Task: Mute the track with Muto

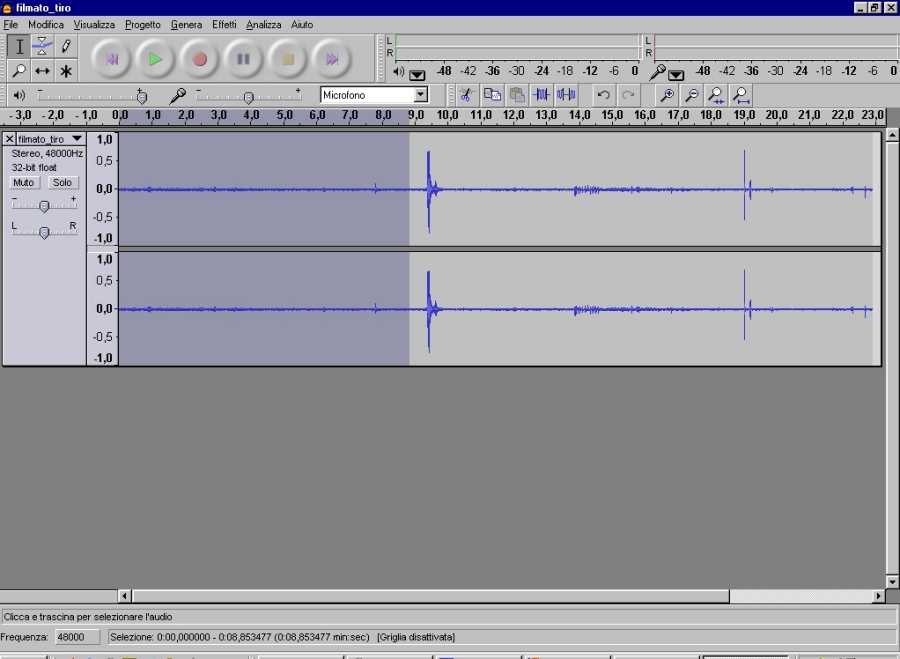Action: [x=24, y=183]
